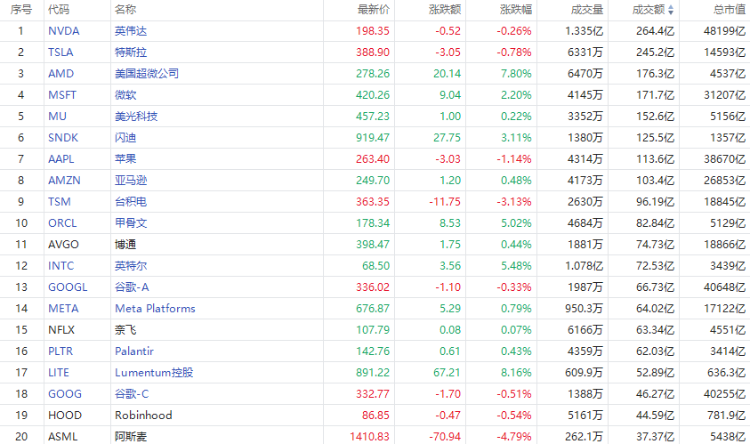Click the 代码 column header
The image size is (750, 444).
tap(59, 10)
